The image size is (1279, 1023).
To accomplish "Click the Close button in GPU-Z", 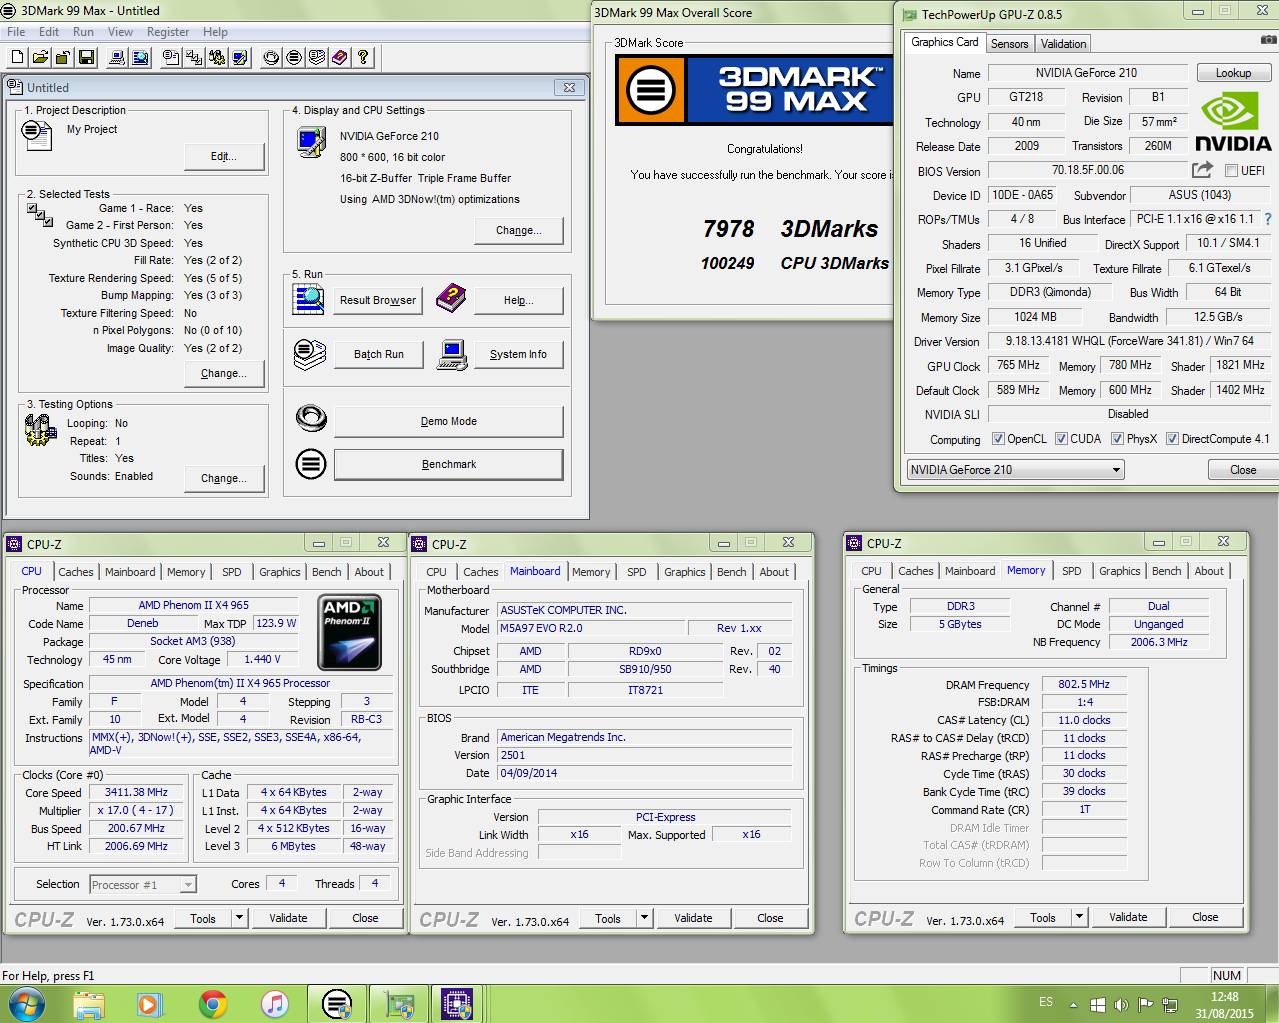I will (1243, 470).
